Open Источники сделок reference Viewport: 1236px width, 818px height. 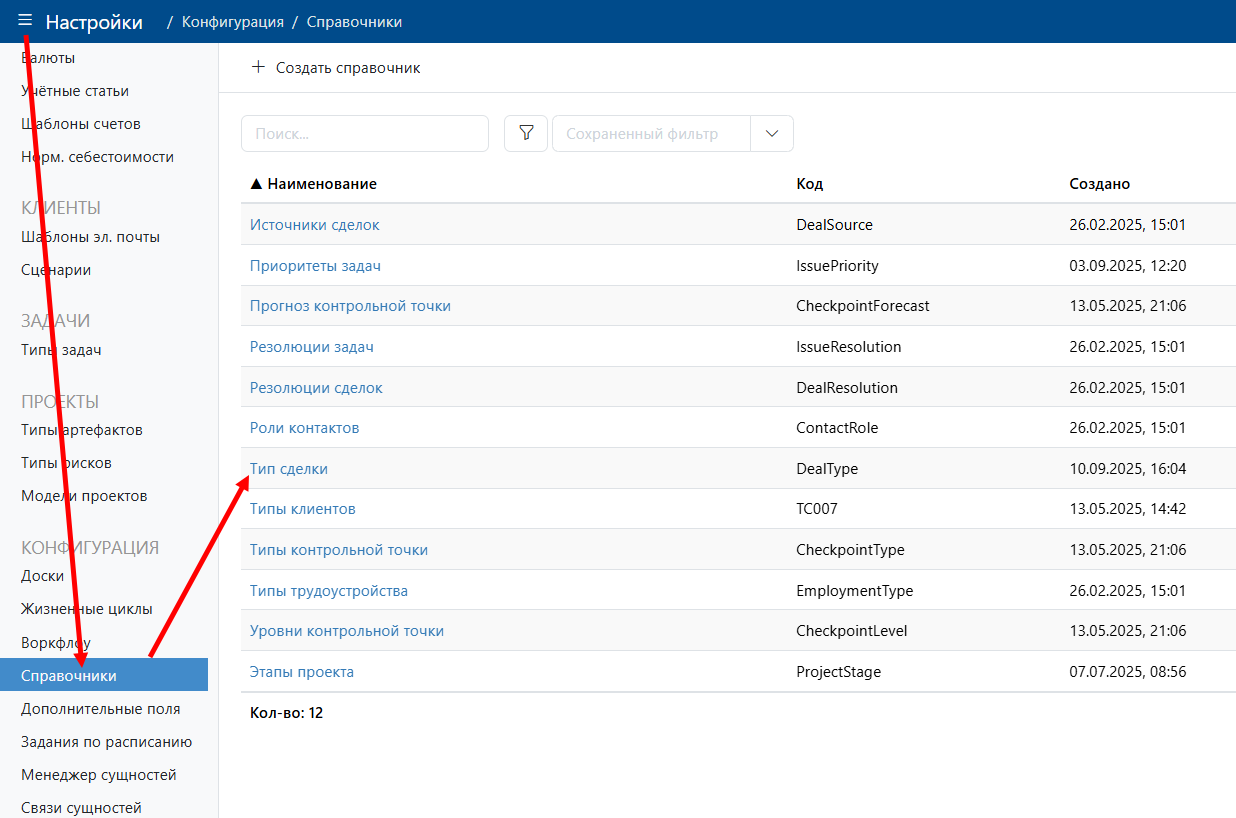coord(315,225)
